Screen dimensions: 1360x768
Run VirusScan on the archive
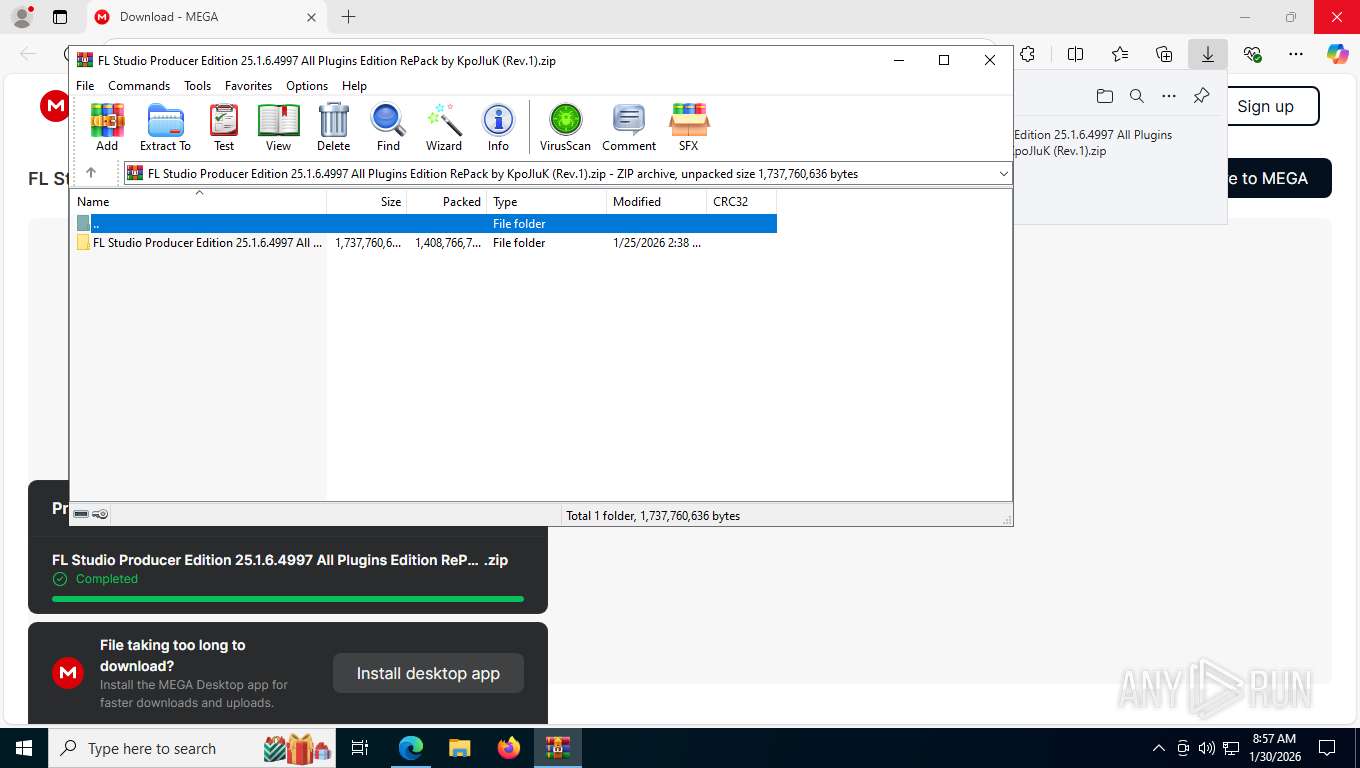[565, 127]
